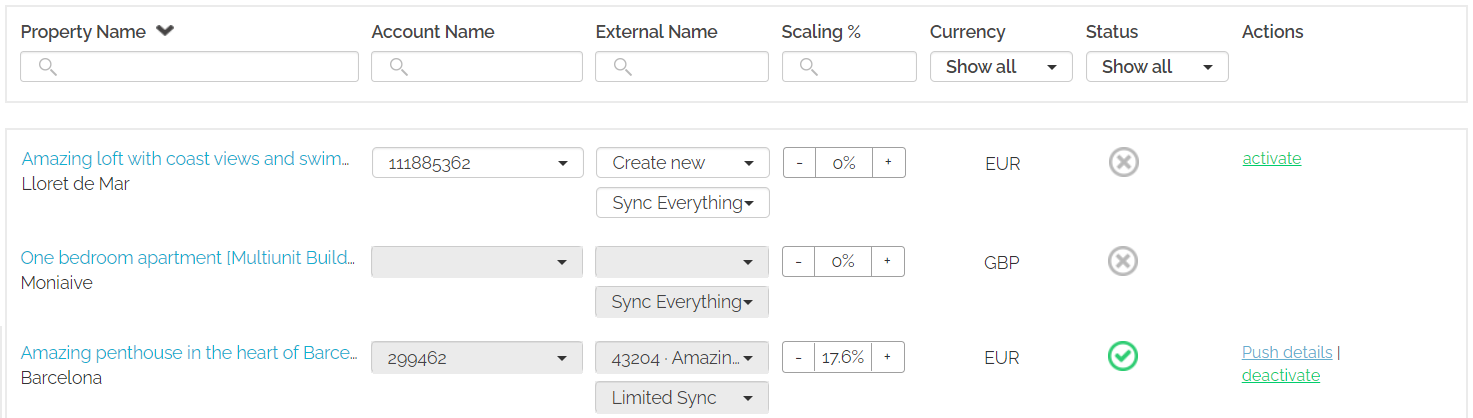Open the Amazing loft with coast views listing
1473x418 pixels.
pyautogui.click(x=186, y=159)
